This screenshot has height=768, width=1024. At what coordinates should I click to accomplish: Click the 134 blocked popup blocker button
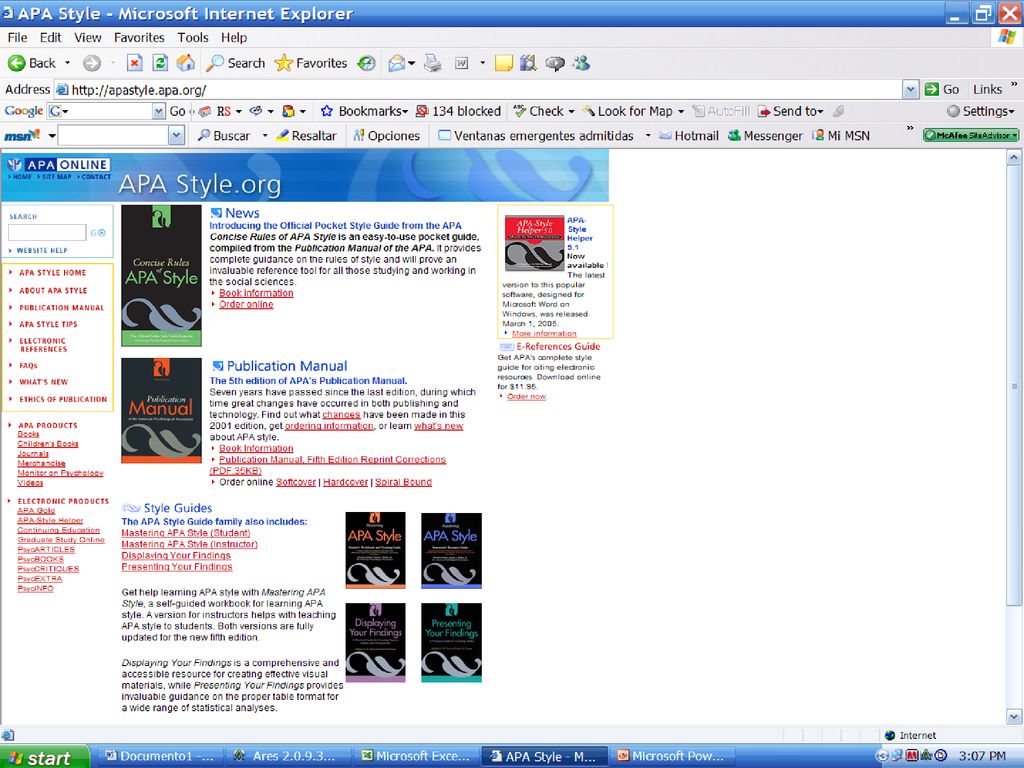(458, 111)
